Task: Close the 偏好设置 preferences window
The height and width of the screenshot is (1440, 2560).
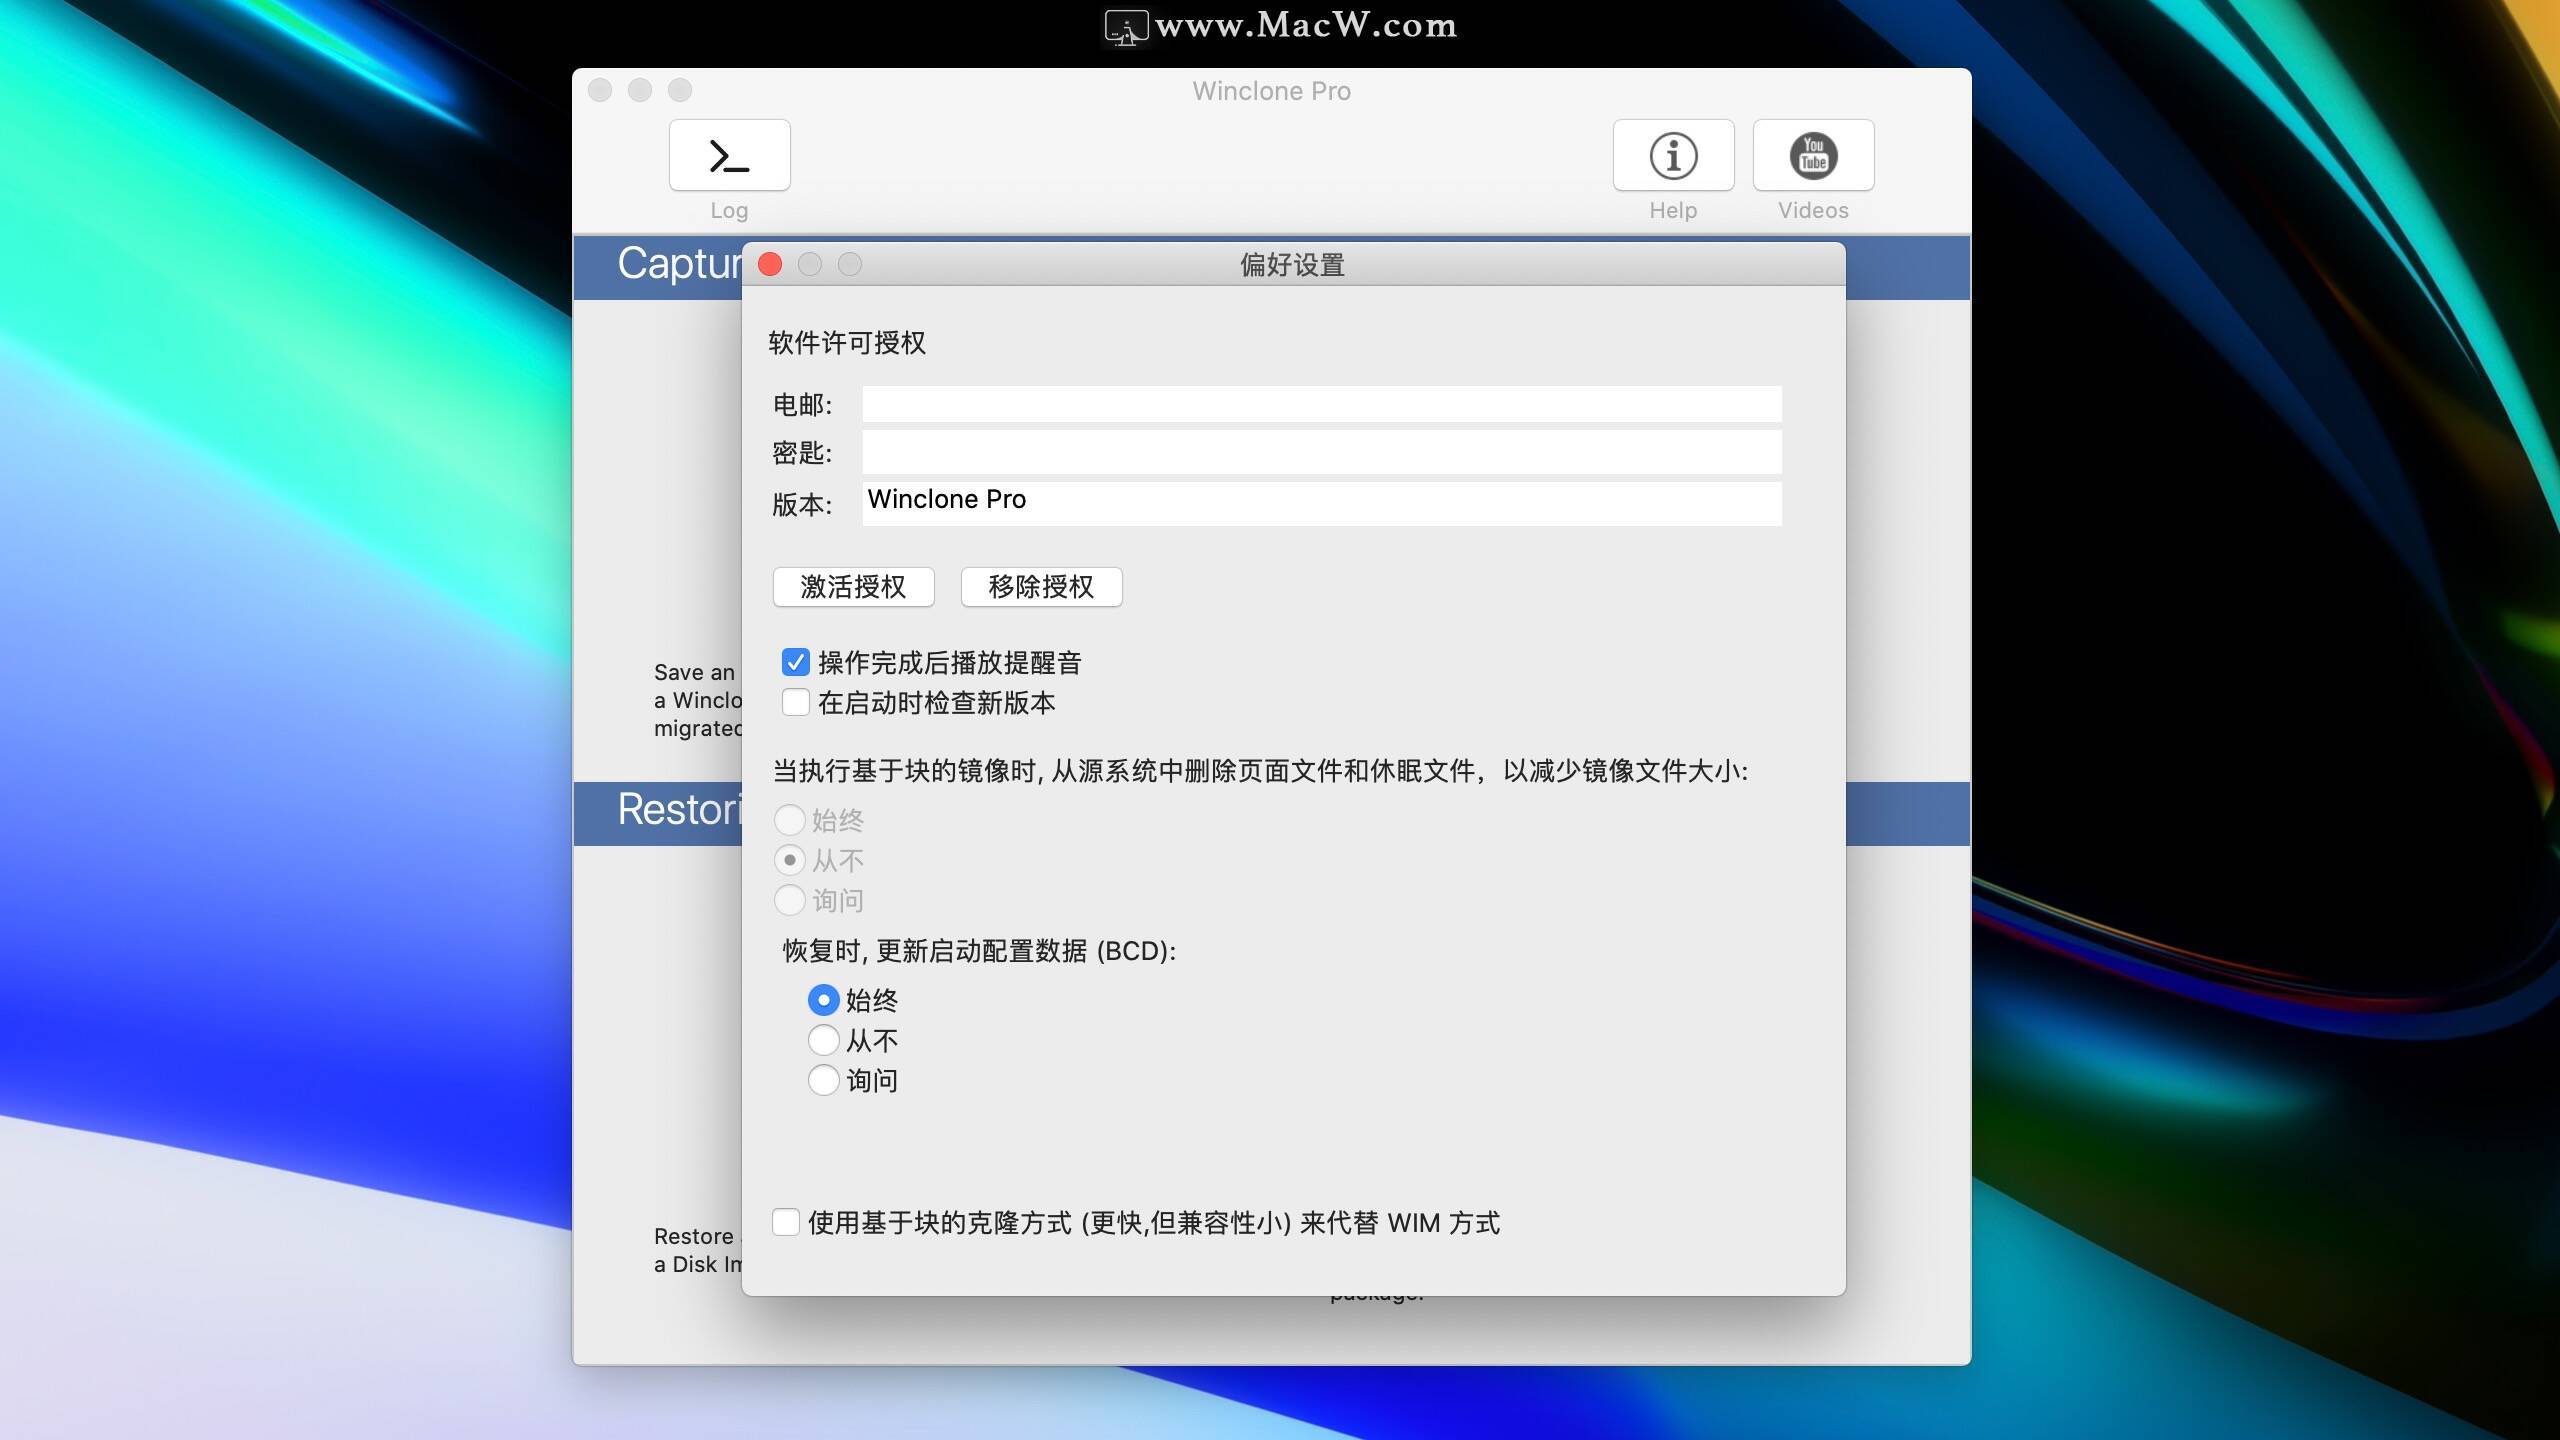Action: click(770, 264)
